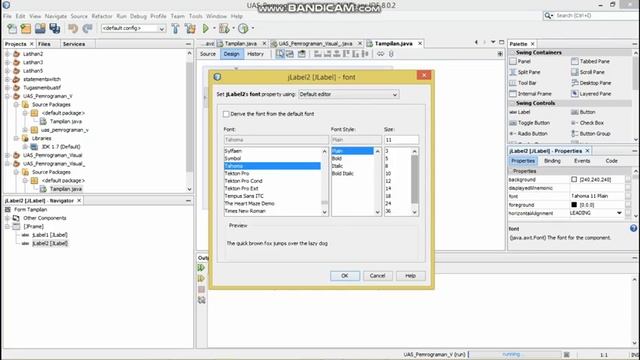Click the Profile Project toolbar icon

pyautogui.click(x=243, y=29)
